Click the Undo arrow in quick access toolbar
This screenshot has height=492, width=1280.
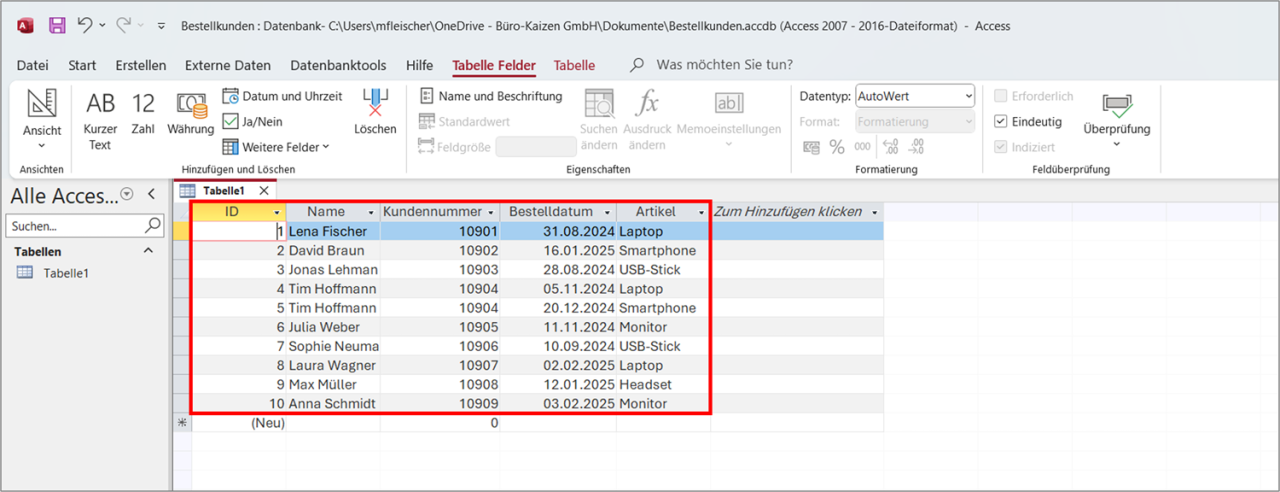coord(85,24)
